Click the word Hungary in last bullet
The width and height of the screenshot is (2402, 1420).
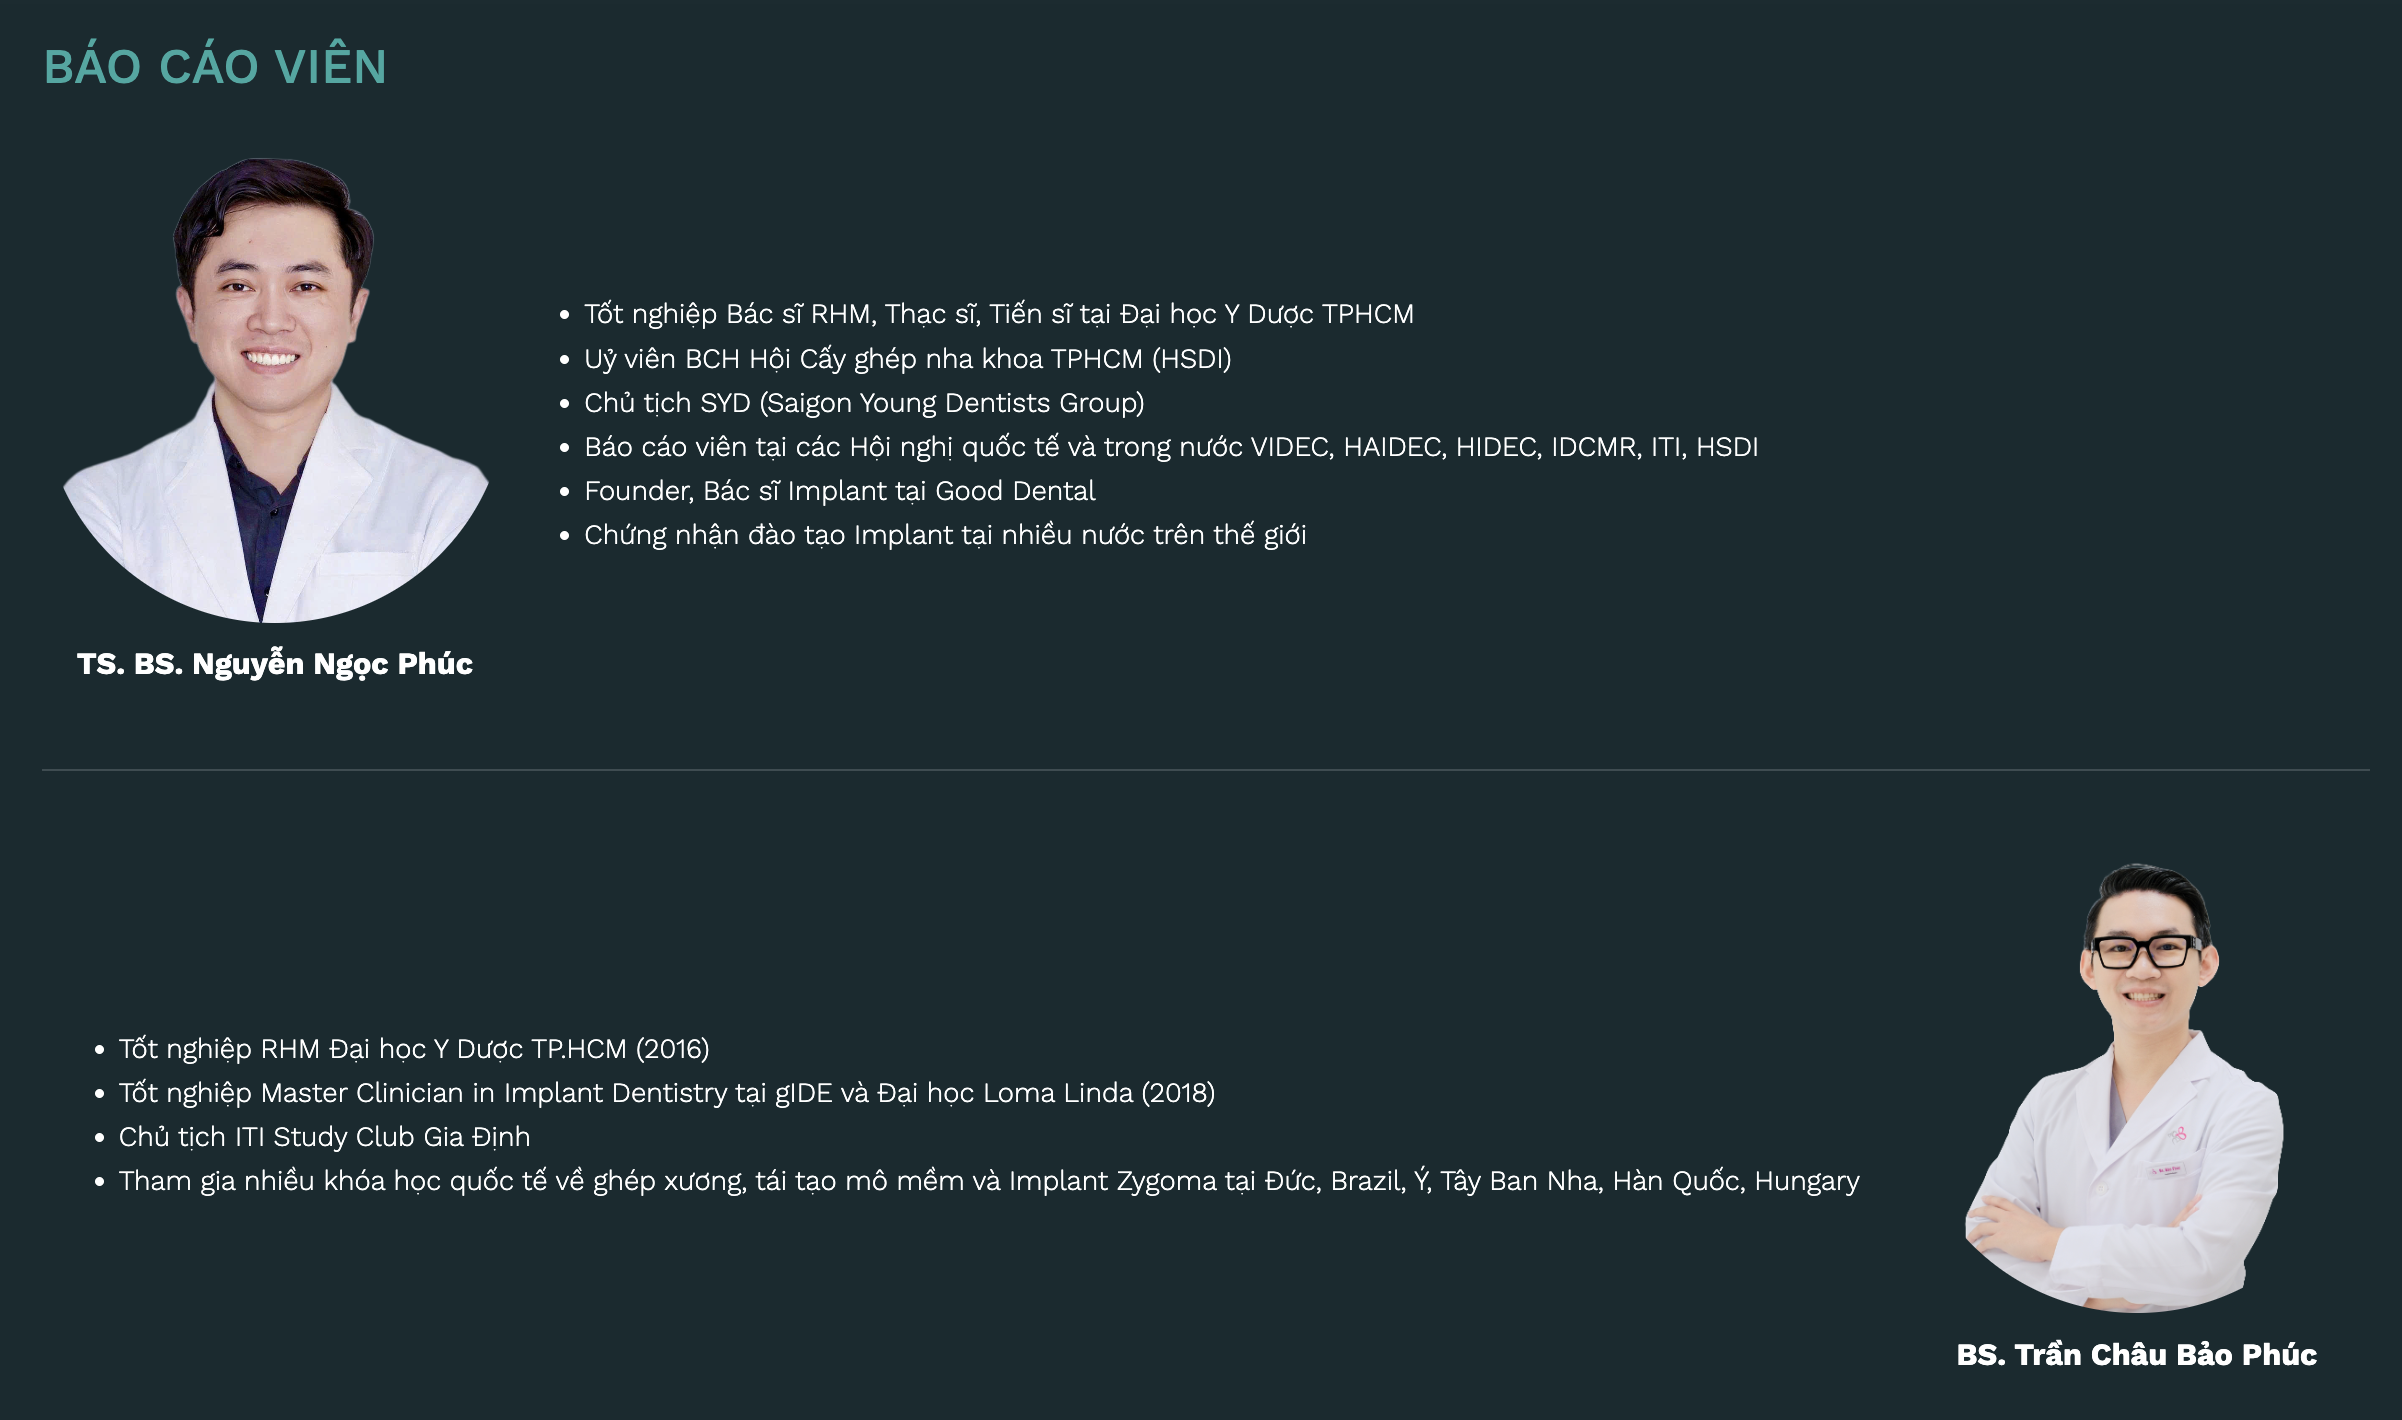1807,1182
